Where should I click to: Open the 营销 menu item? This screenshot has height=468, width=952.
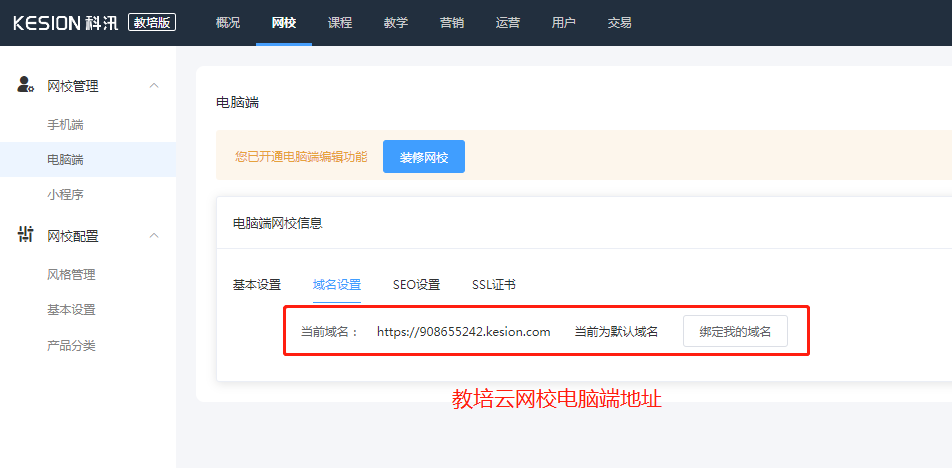[x=452, y=23]
